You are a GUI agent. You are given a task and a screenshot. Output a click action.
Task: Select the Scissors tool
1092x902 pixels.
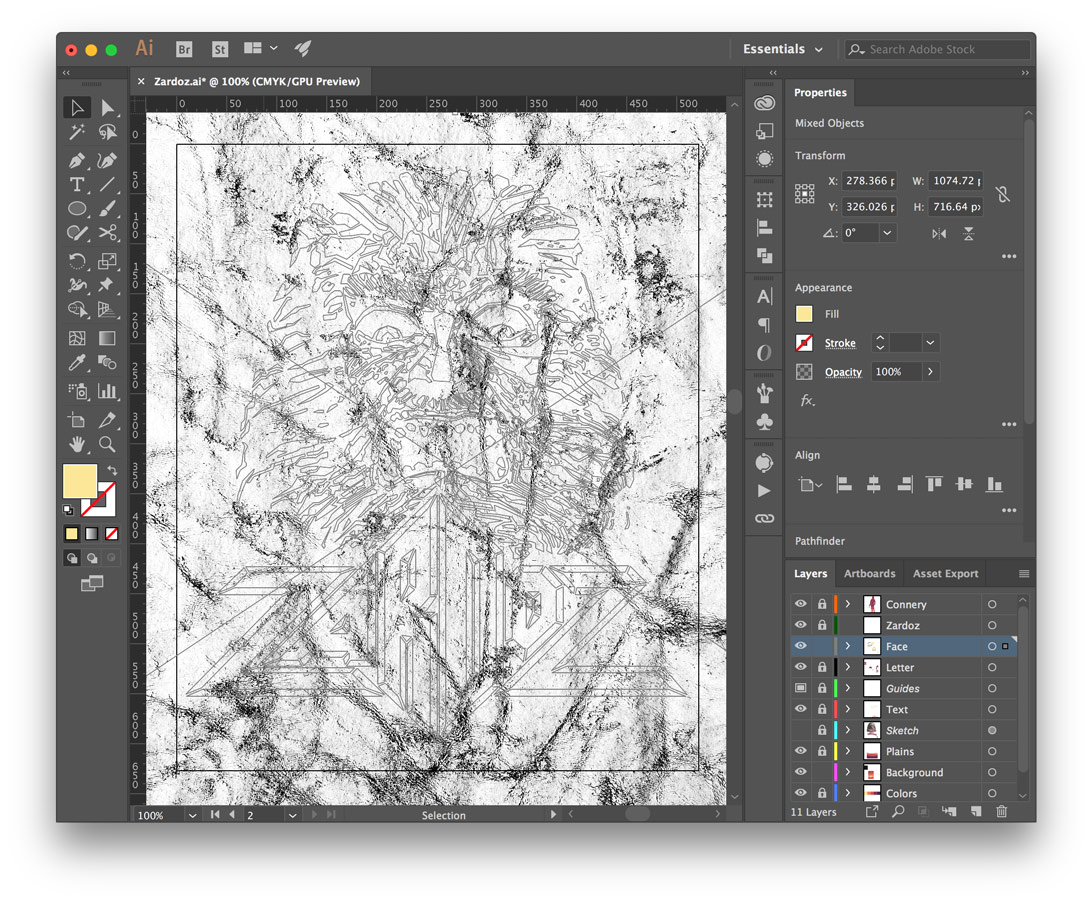[x=107, y=233]
